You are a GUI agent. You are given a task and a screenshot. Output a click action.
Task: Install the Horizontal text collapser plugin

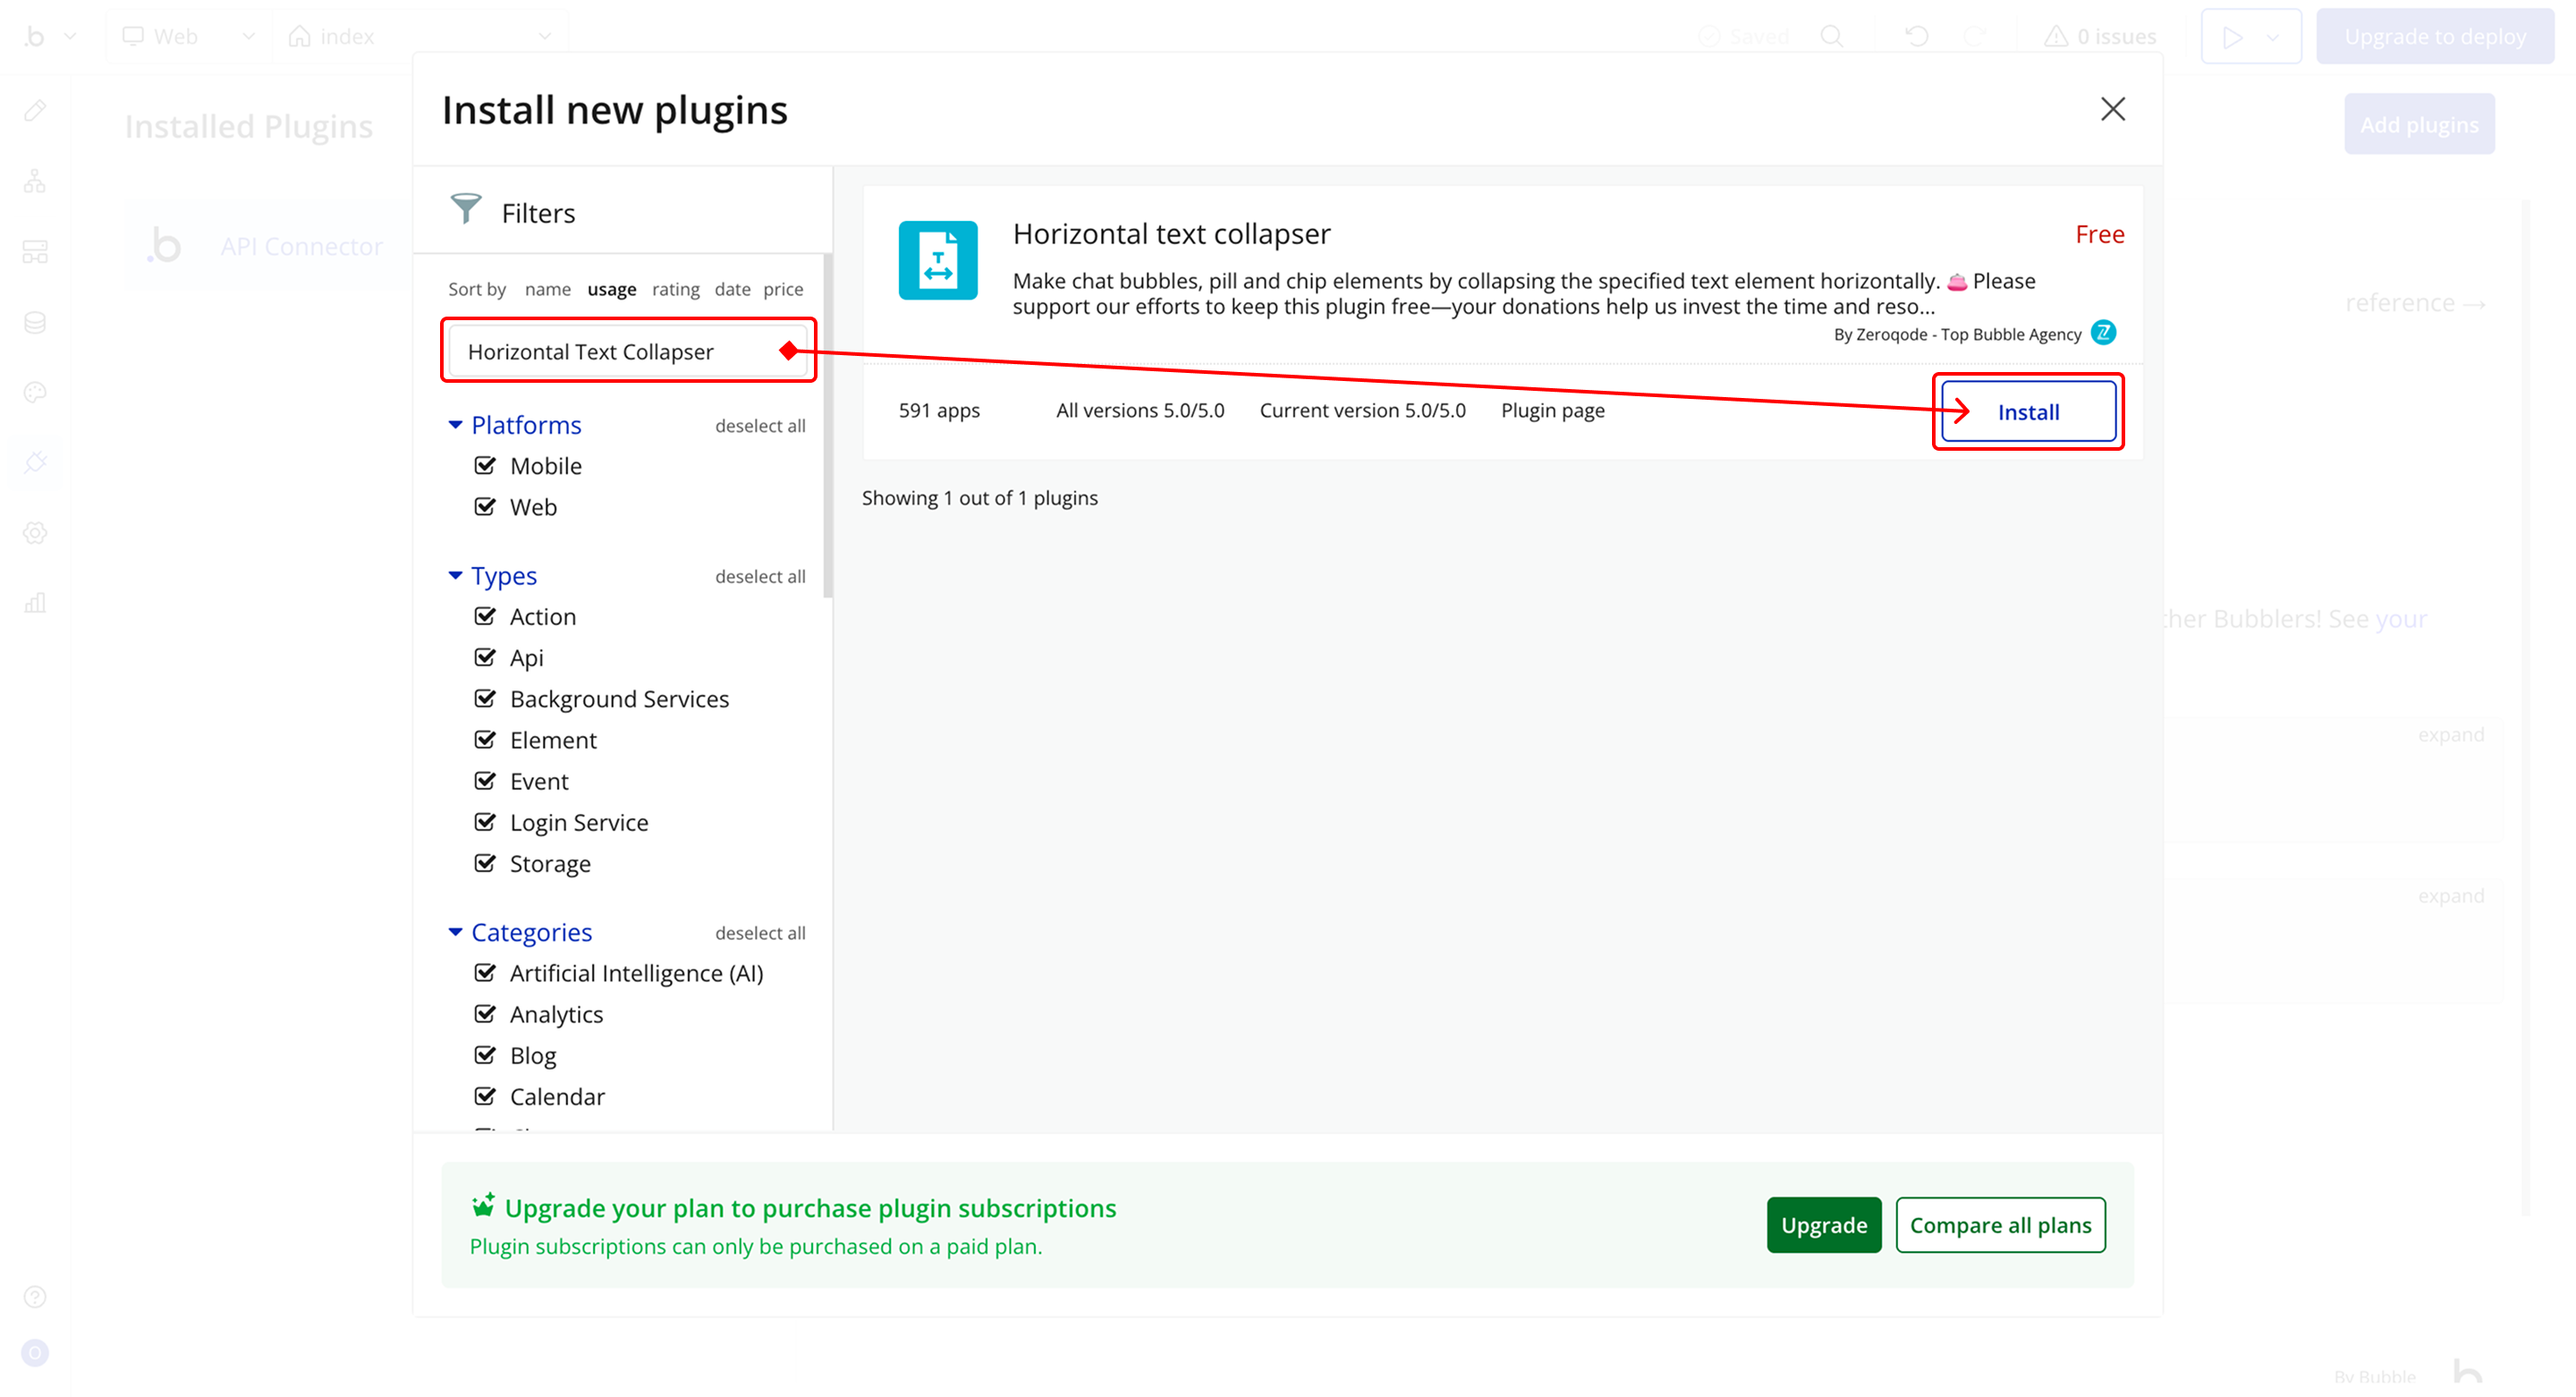click(2027, 412)
